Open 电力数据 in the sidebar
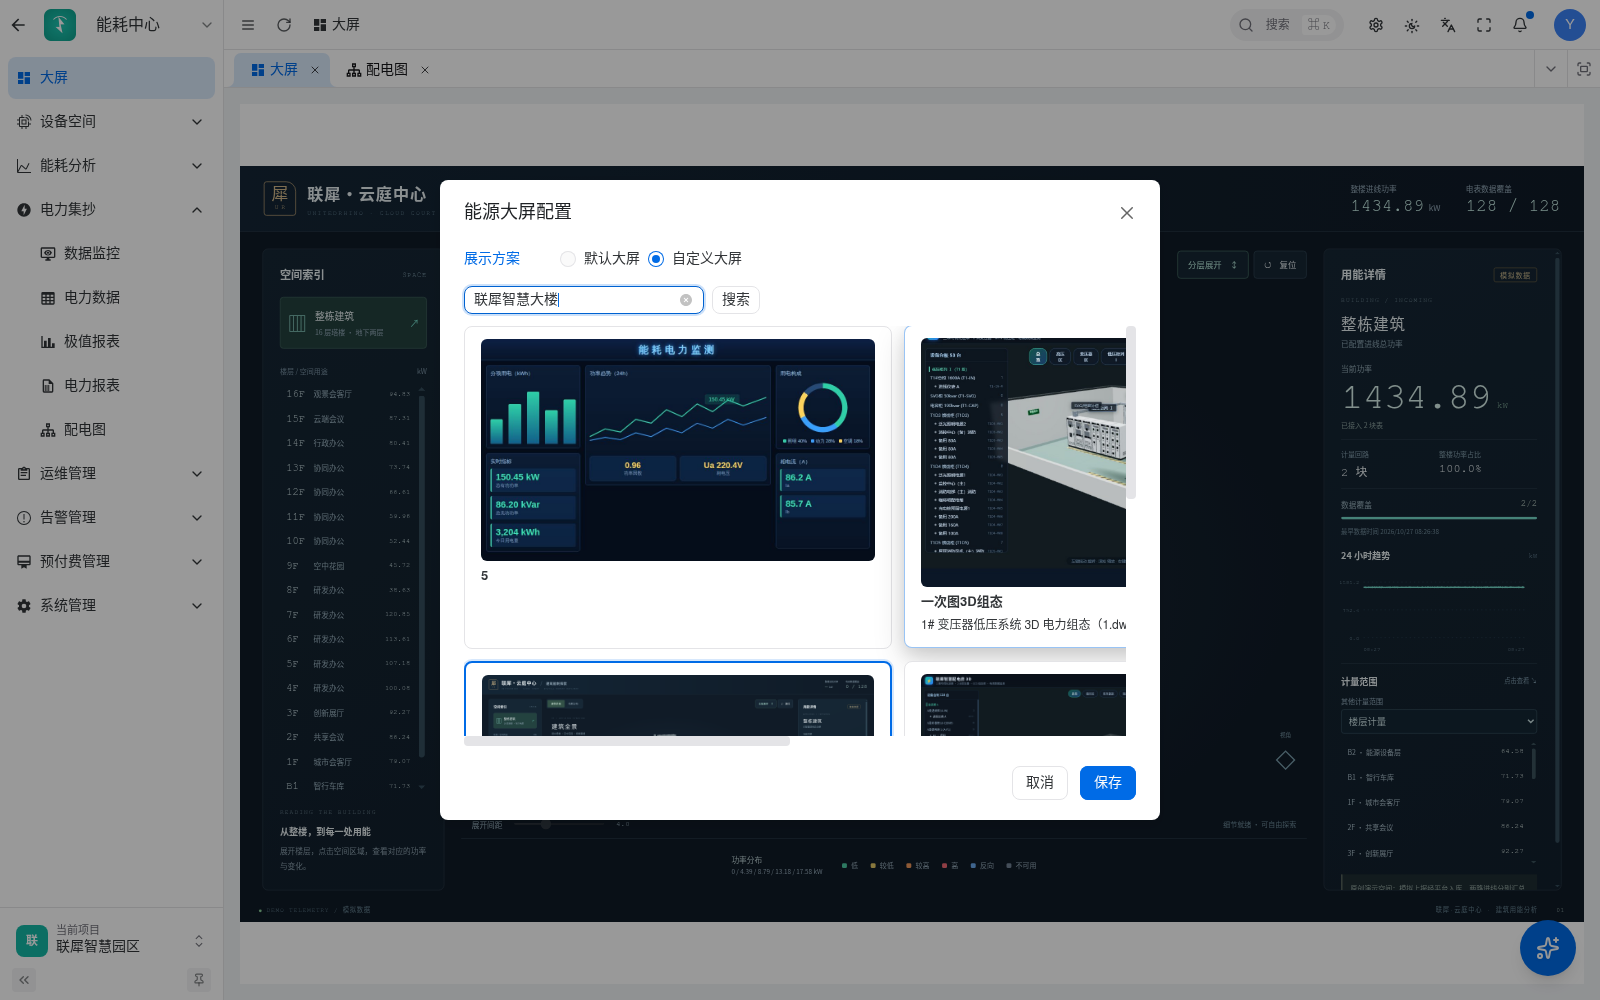Viewport: 1600px width, 1000px height. [111, 298]
